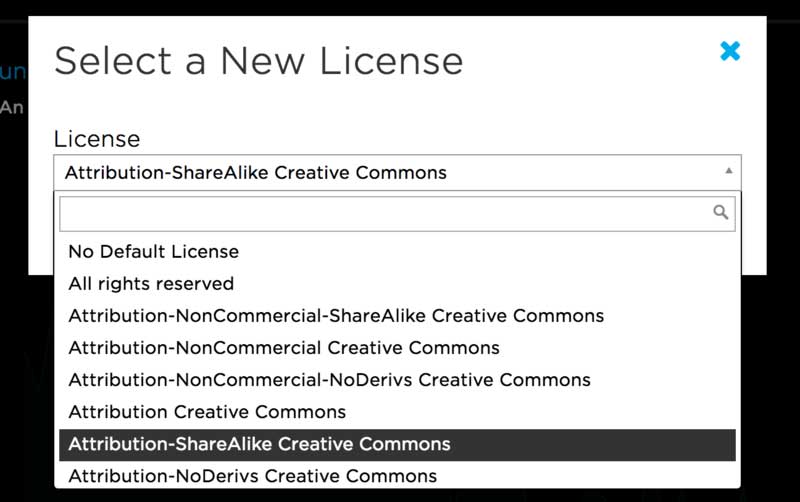This screenshot has width=800, height=502.
Task: Click the magnifier icon in the search box
Action: [720, 212]
